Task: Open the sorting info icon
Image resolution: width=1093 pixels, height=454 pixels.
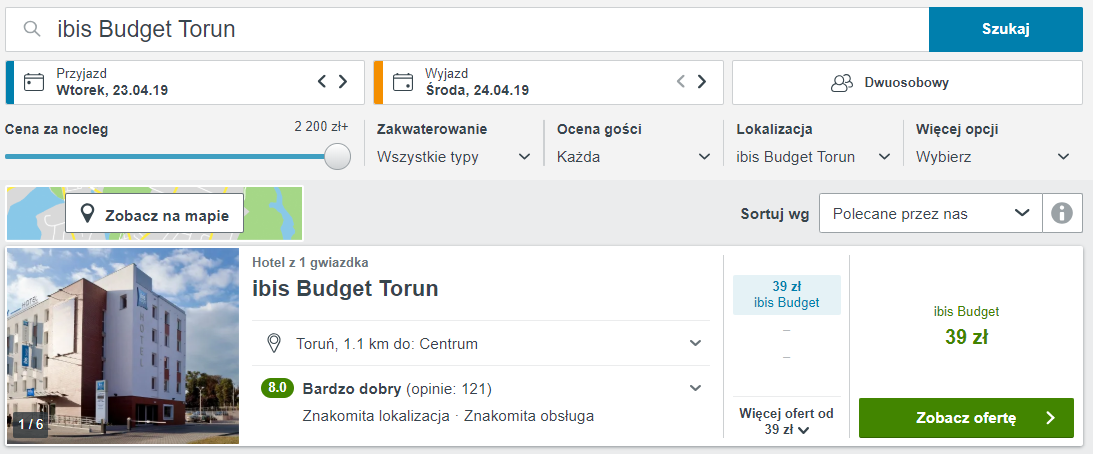Action: pyautogui.click(x=1062, y=213)
